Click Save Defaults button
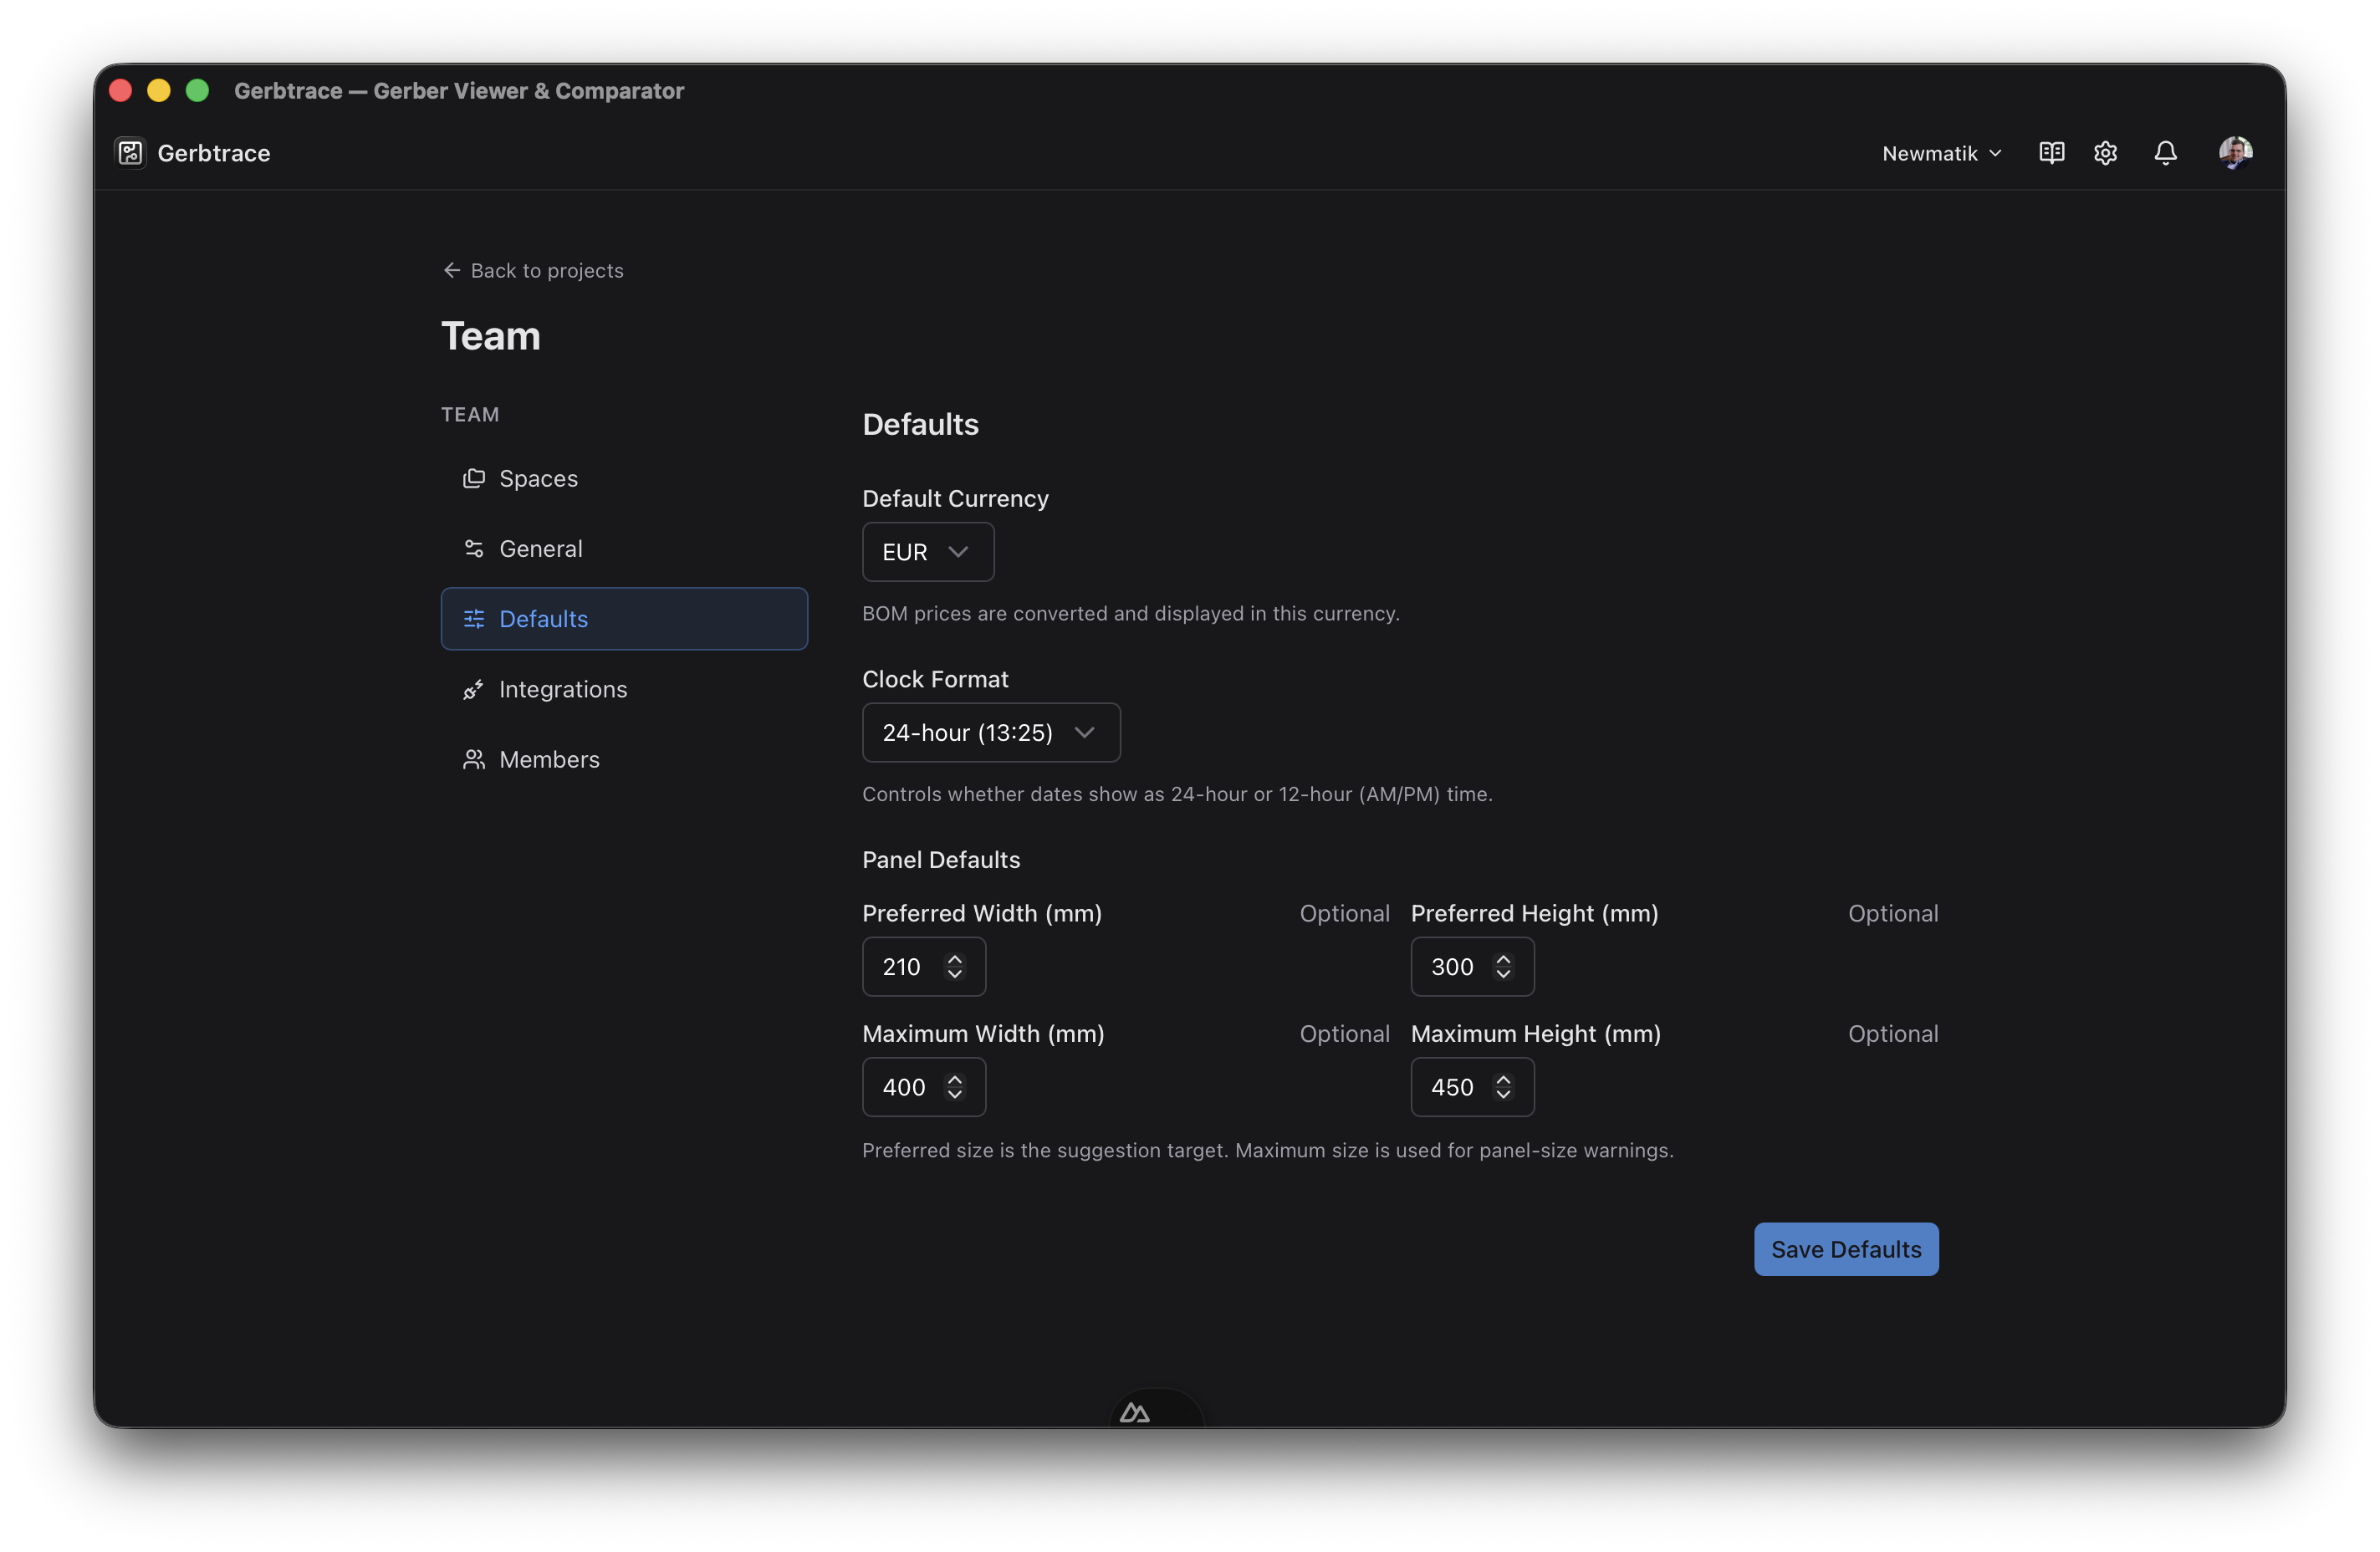This screenshot has width=2380, height=1552. coord(1846,1249)
